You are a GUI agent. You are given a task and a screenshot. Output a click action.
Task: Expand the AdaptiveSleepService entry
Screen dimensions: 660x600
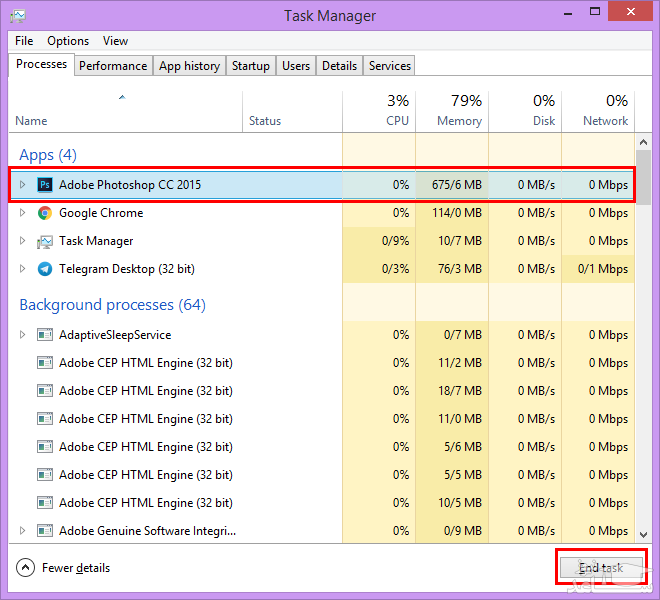pos(23,335)
